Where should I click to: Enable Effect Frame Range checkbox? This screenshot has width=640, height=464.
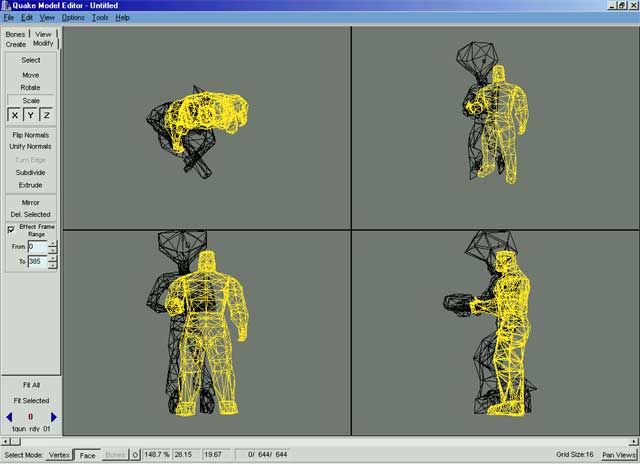[11, 229]
